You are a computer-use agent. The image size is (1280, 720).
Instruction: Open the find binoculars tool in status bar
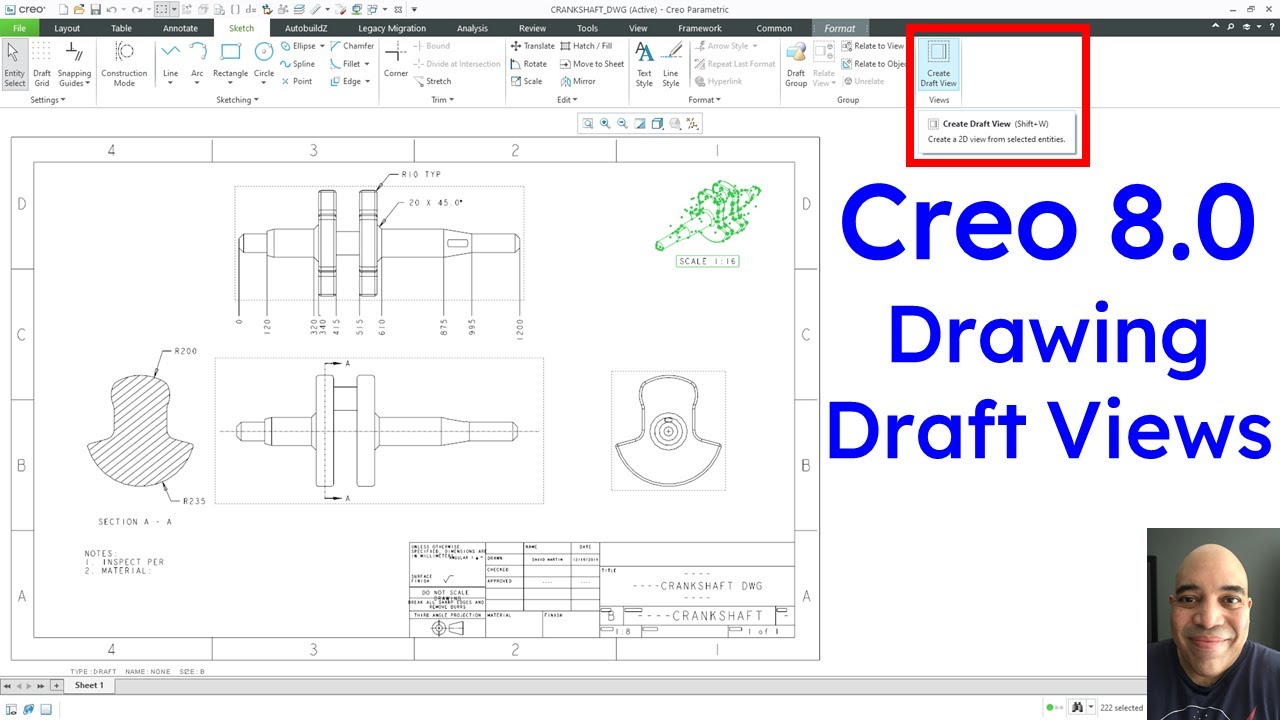1077,707
